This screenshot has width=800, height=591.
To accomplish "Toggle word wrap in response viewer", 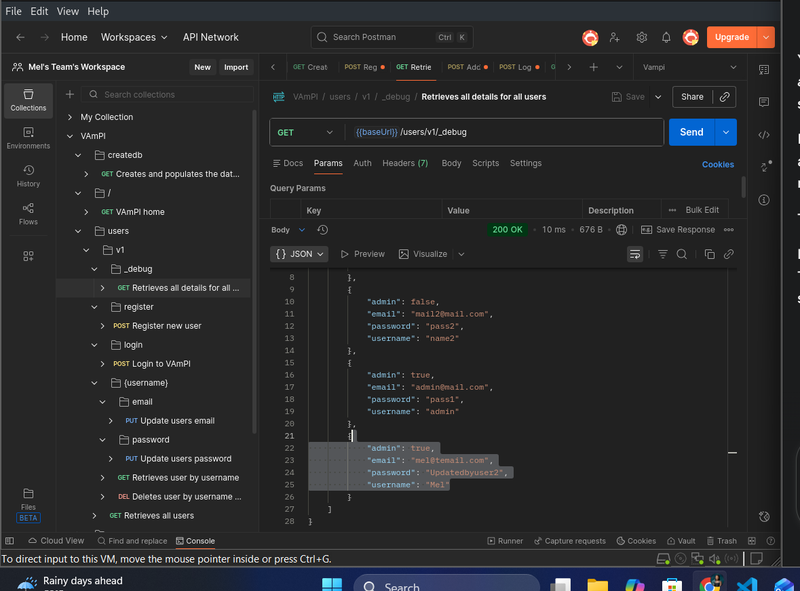I will click(x=634, y=254).
